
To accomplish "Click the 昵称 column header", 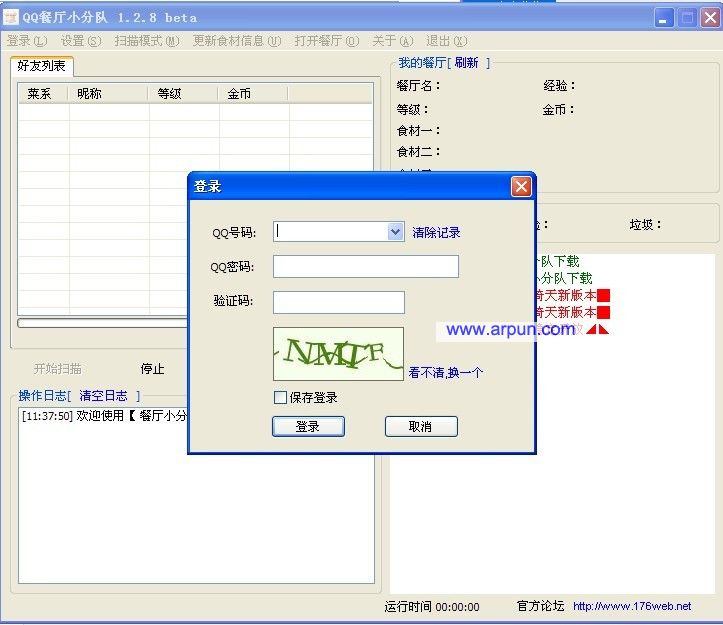I will [108, 94].
